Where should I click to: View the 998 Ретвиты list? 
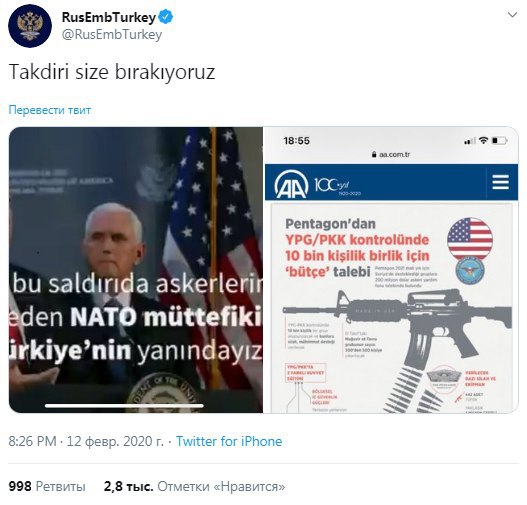tap(47, 486)
